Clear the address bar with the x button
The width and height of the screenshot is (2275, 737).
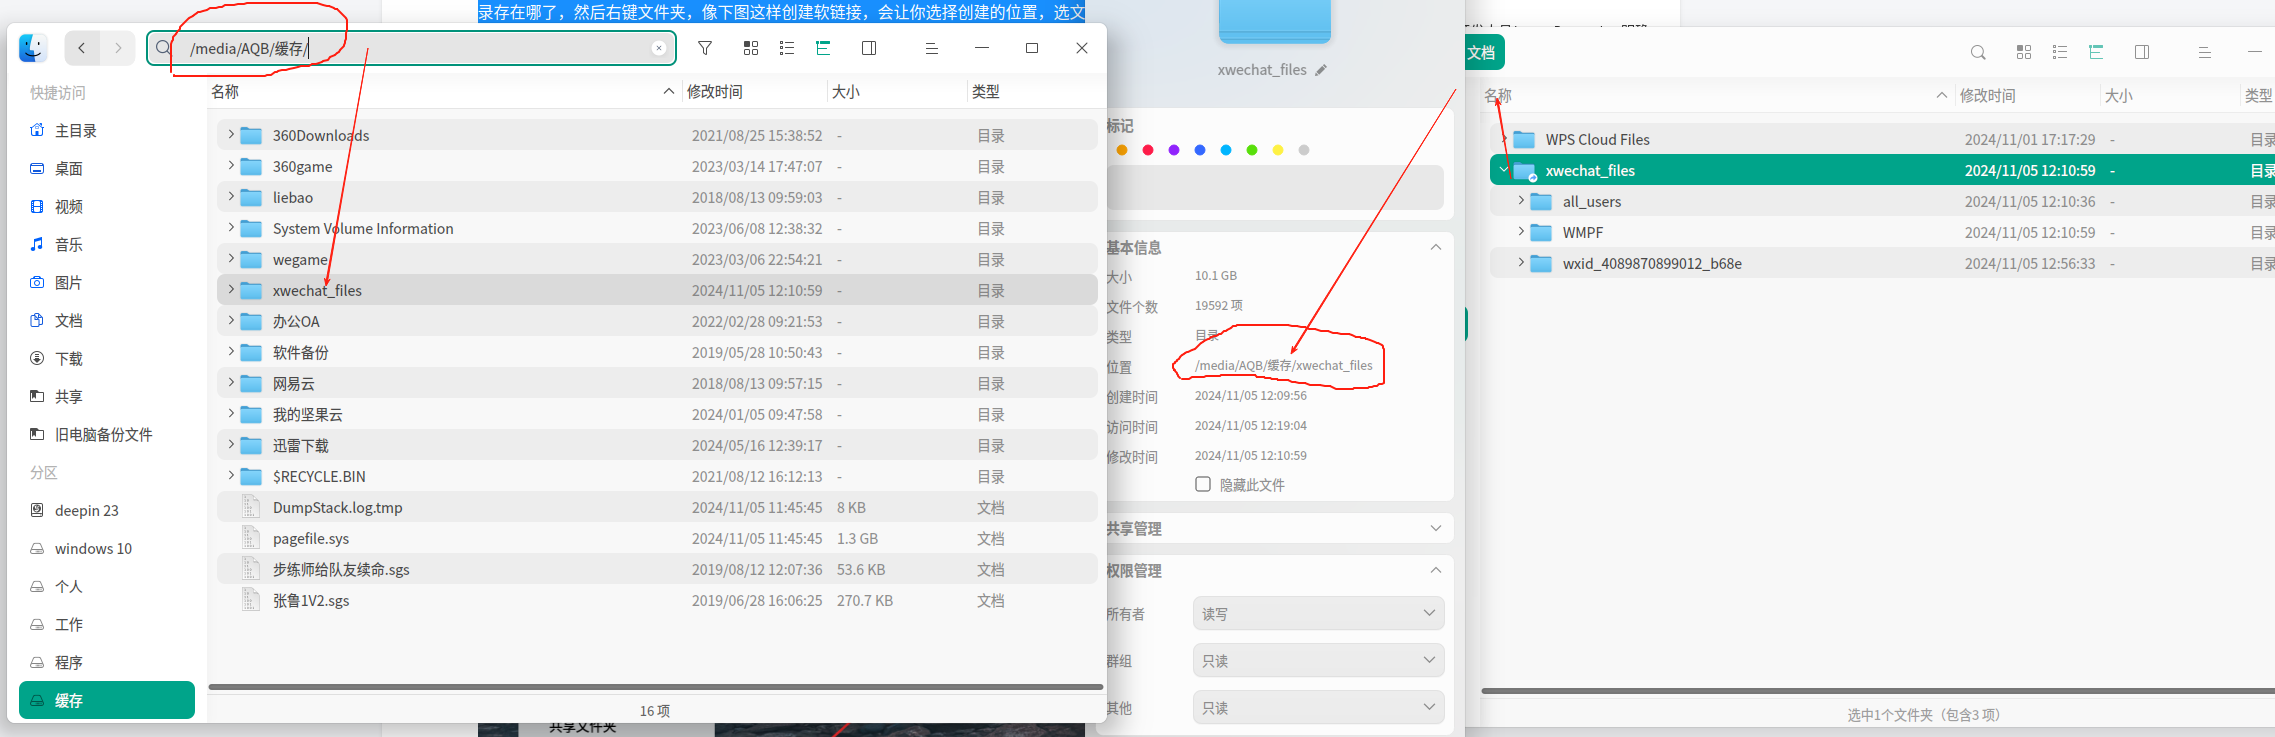[x=659, y=48]
